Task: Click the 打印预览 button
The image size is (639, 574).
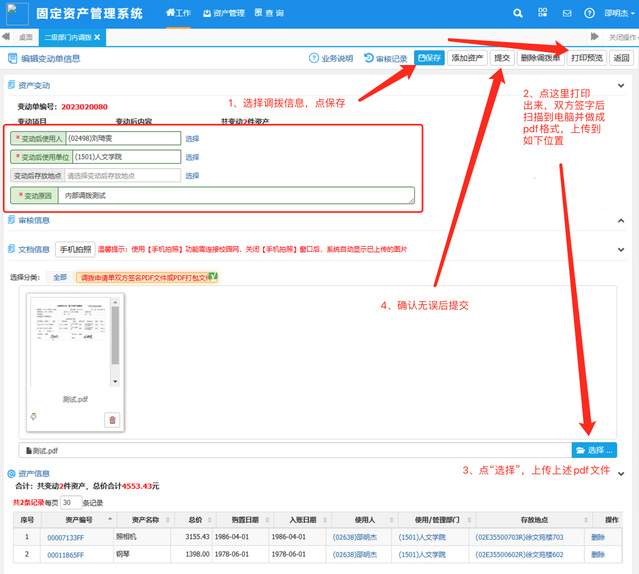Action: pos(586,58)
